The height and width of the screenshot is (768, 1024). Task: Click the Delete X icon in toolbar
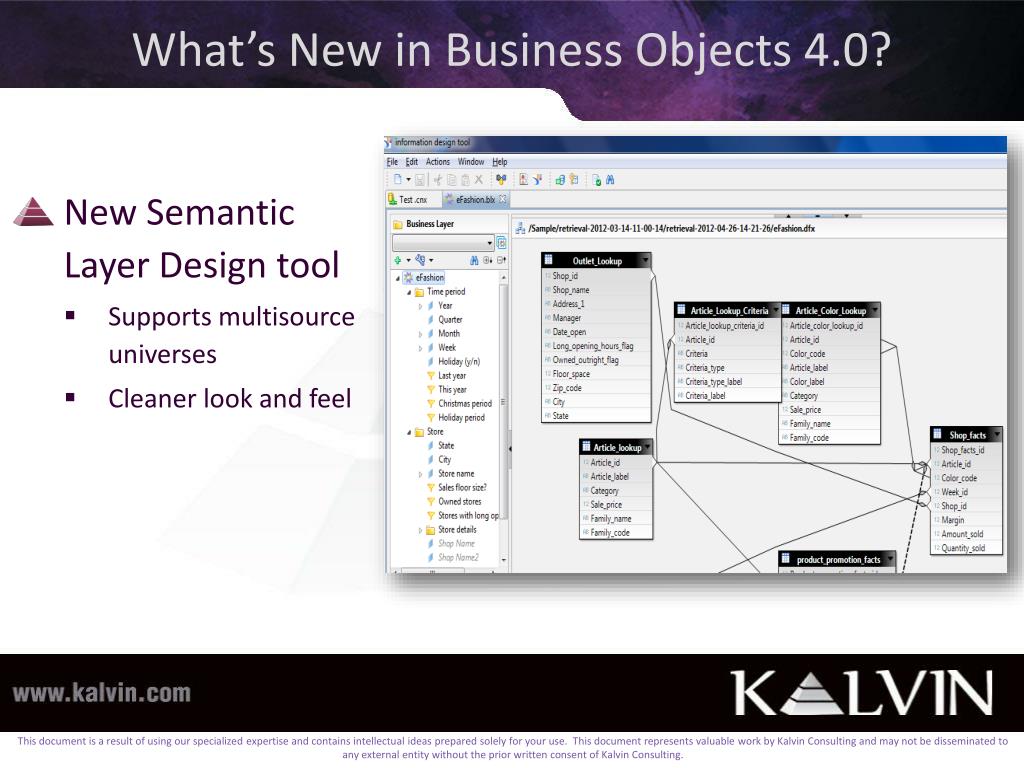tap(479, 180)
